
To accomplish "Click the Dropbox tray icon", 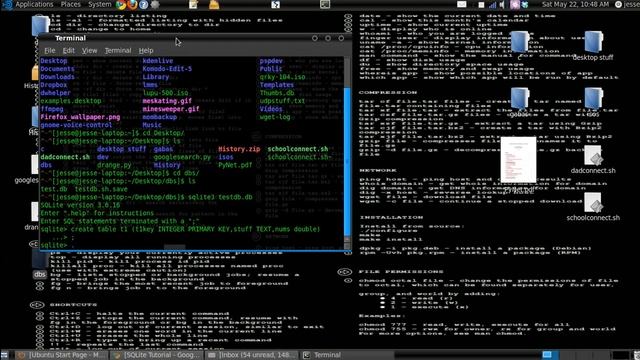I will pyautogui.click(x=525, y=4).
